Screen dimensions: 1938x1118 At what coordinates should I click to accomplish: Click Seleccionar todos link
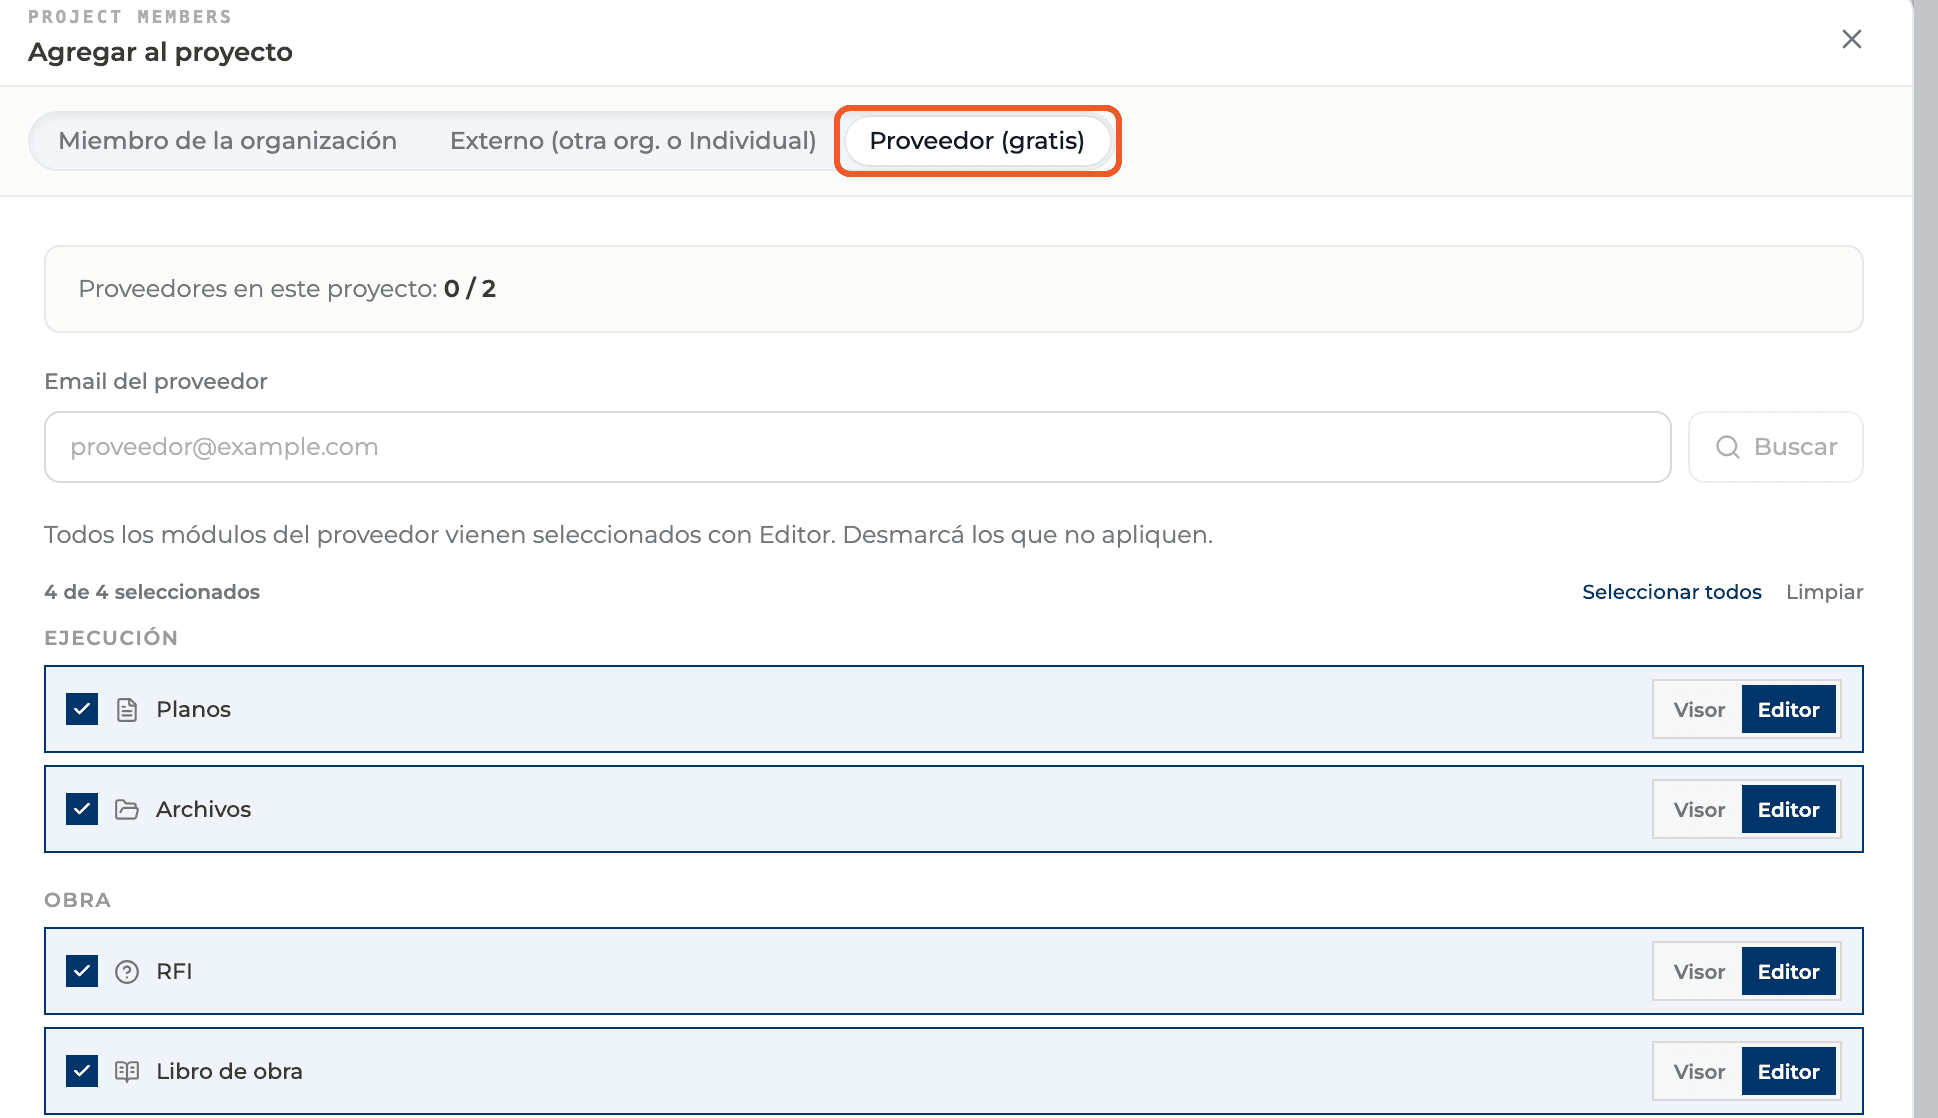pyautogui.click(x=1672, y=592)
